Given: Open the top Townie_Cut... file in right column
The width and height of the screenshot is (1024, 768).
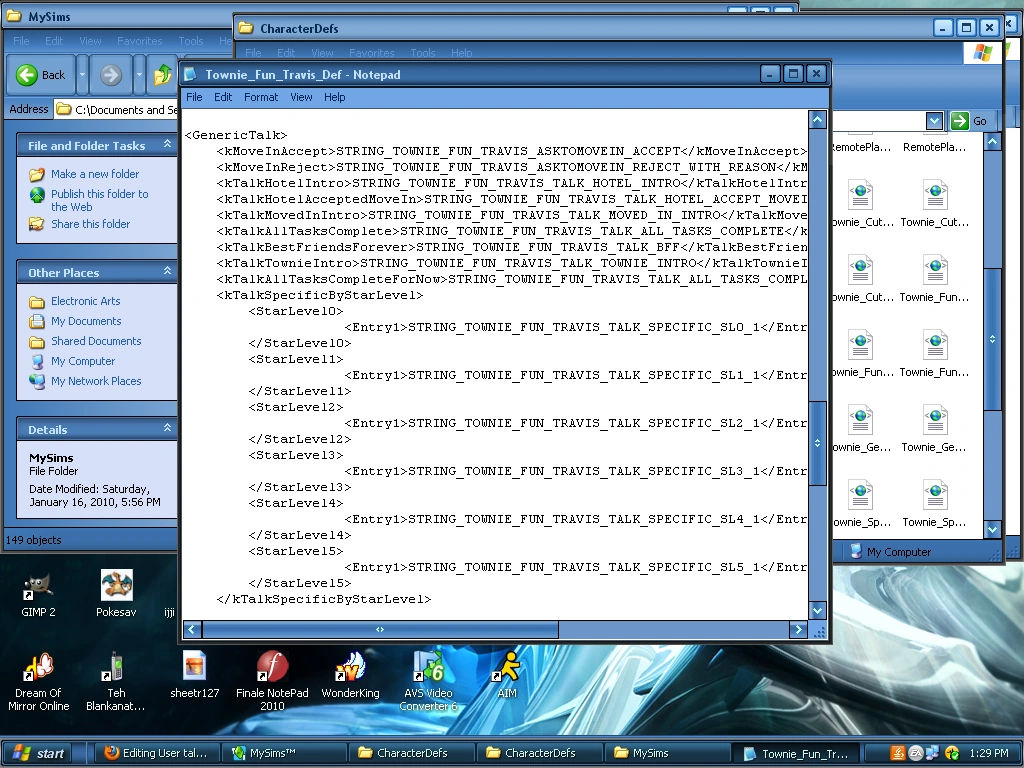Looking at the screenshot, I should (935, 203).
